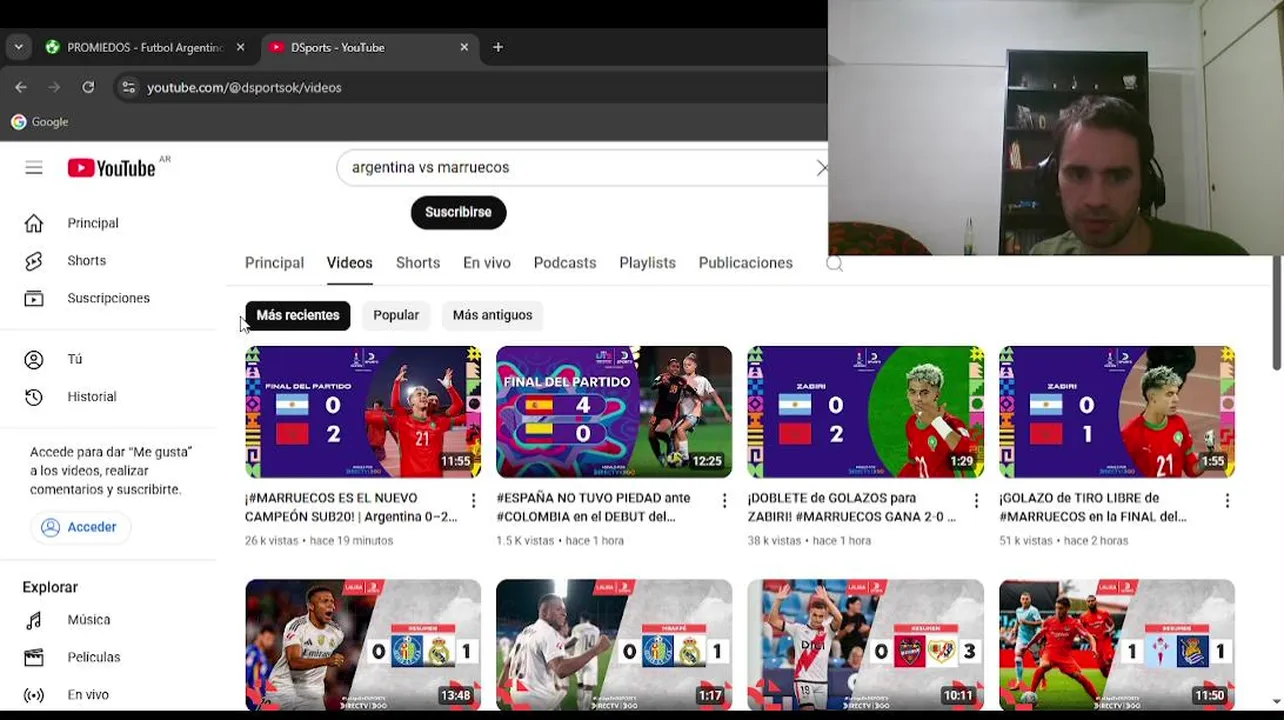Expand the tab search dropdown arrow
Screen dimensions: 1284x720
pos(18,47)
